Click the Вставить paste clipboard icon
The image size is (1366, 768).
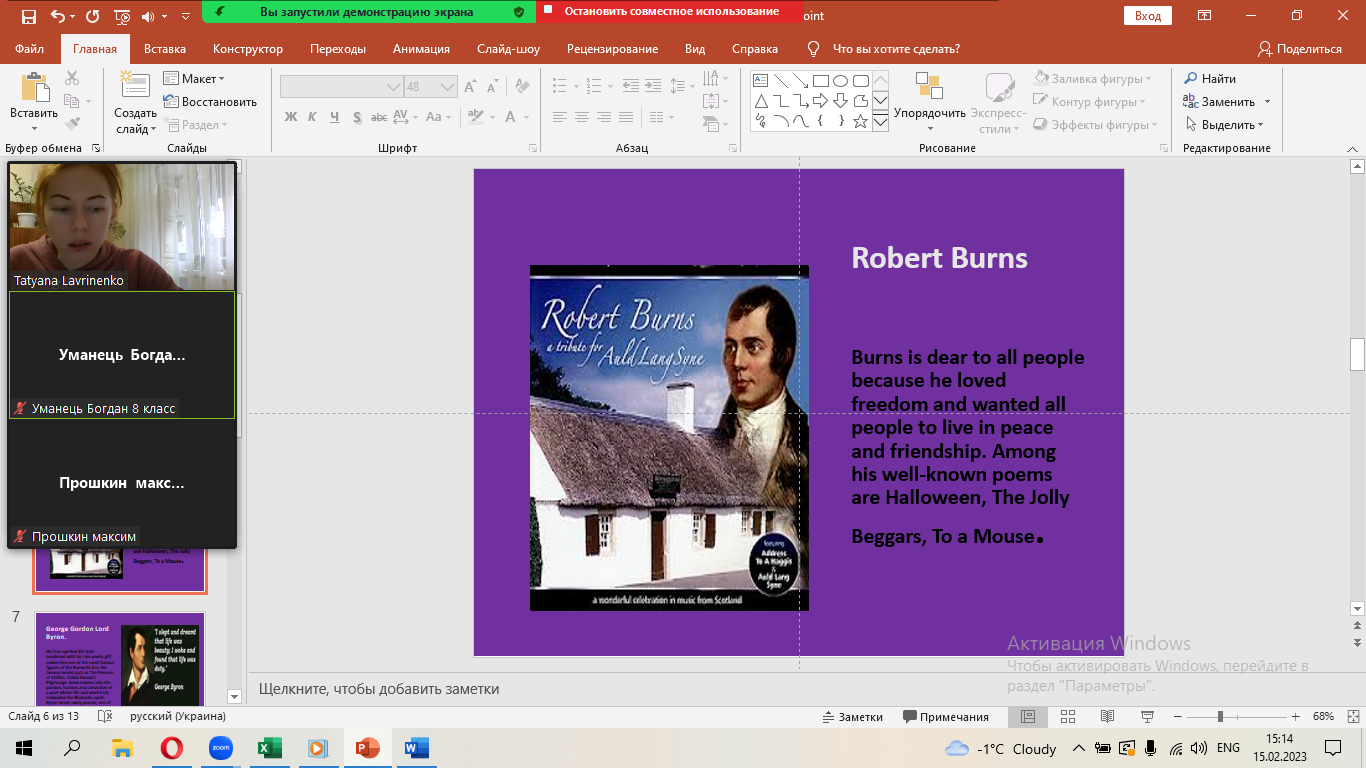pyautogui.click(x=35, y=88)
